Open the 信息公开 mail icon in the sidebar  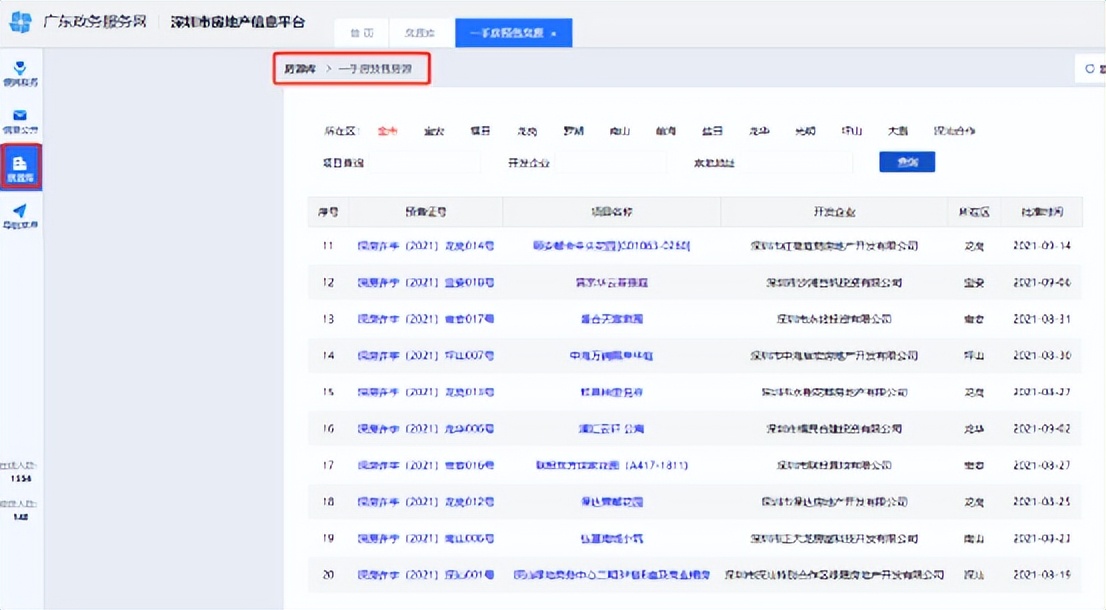(x=21, y=120)
